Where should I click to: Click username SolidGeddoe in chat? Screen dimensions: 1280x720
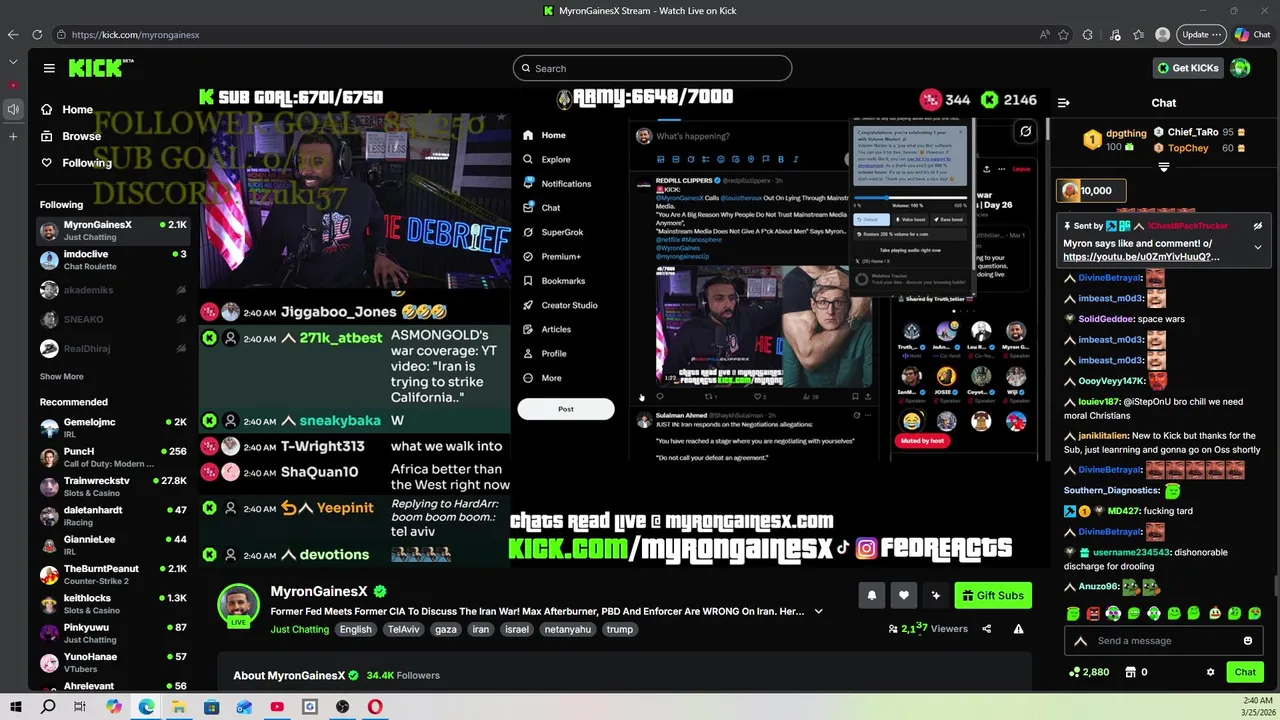click(1105, 319)
